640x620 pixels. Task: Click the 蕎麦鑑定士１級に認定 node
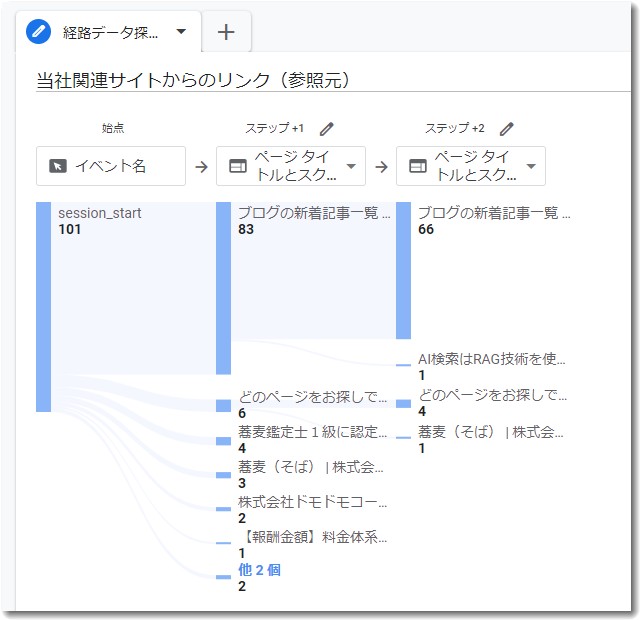pos(311,433)
